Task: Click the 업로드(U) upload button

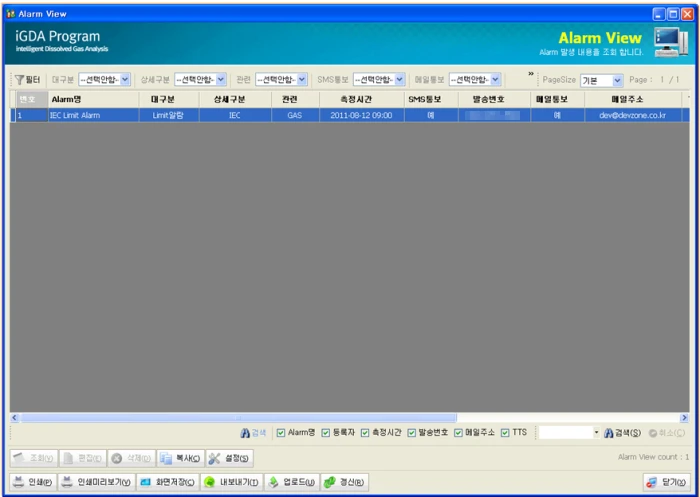Action: click(x=292, y=482)
